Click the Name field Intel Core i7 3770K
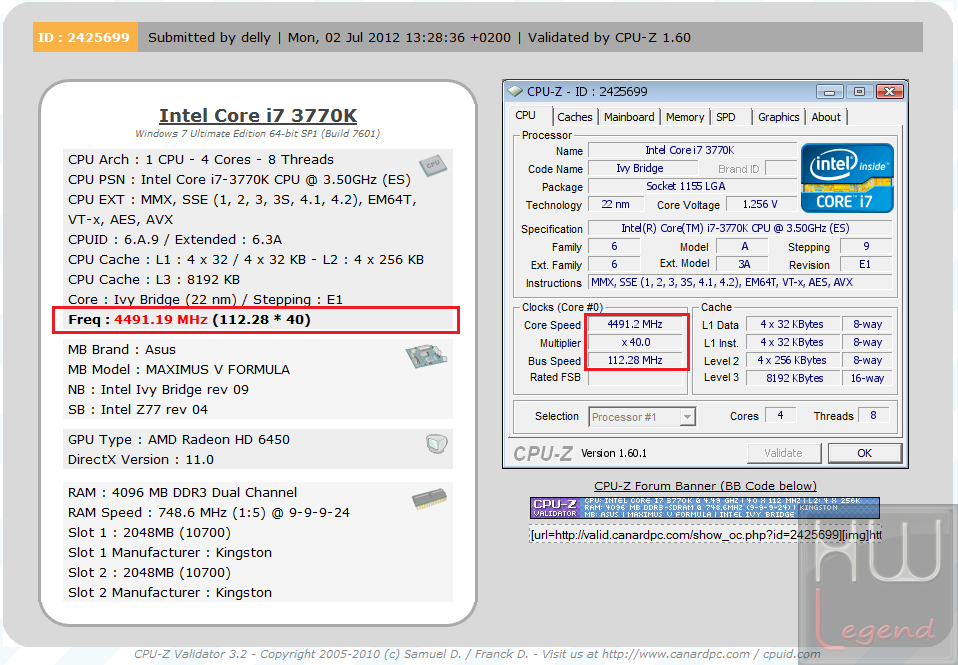Viewport: 958px width, 665px height. [x=691, y=150]
